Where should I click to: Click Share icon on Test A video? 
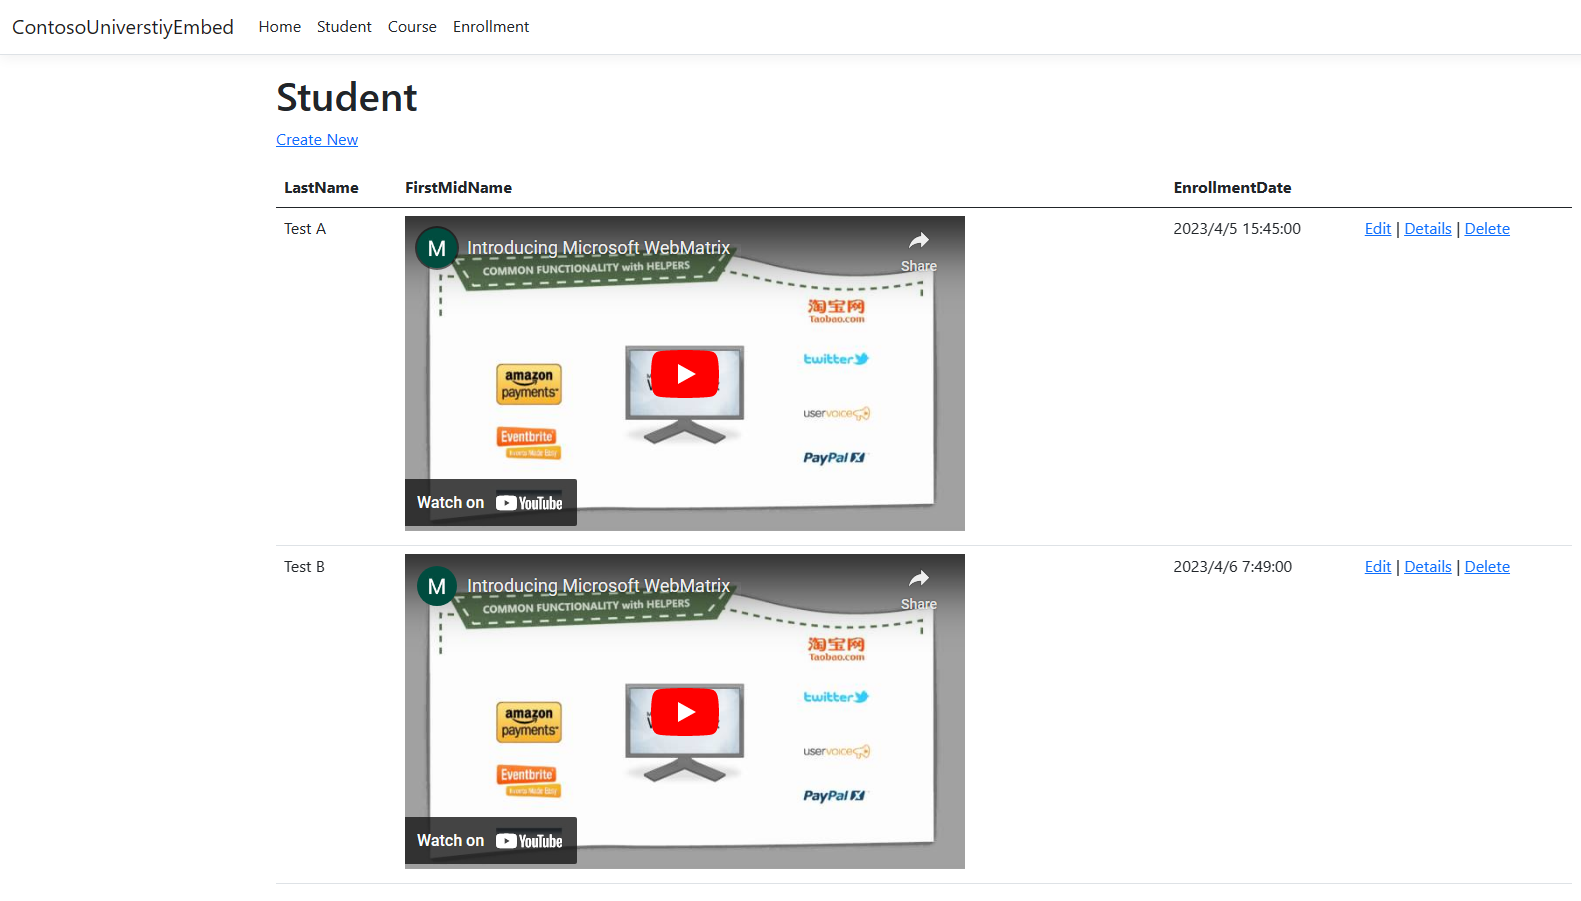point(919,249)
